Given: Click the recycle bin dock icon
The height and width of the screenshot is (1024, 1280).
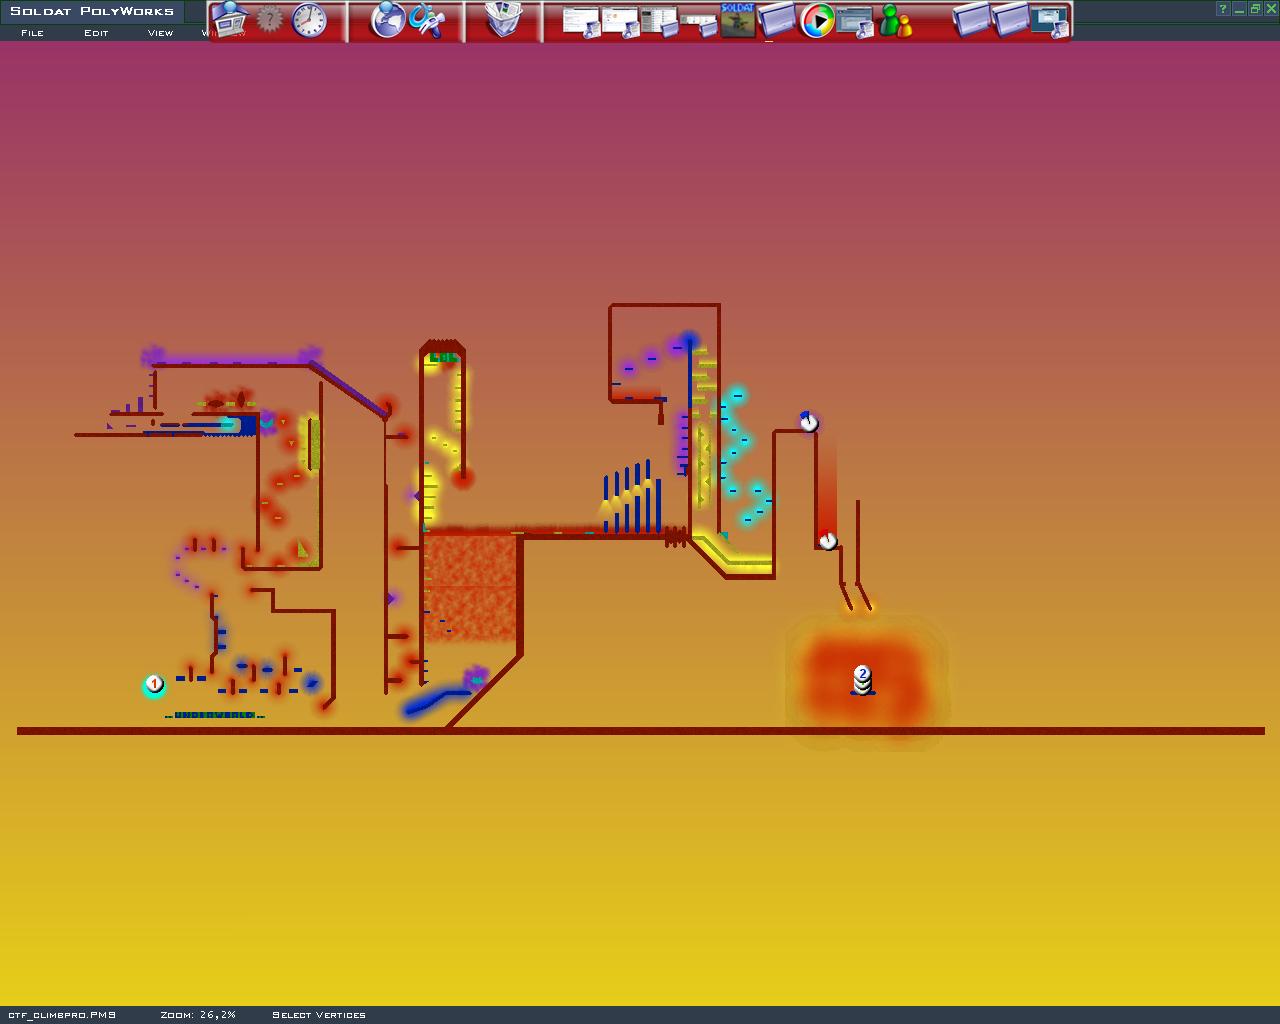Looking at the screenshot, I should 504,20.
